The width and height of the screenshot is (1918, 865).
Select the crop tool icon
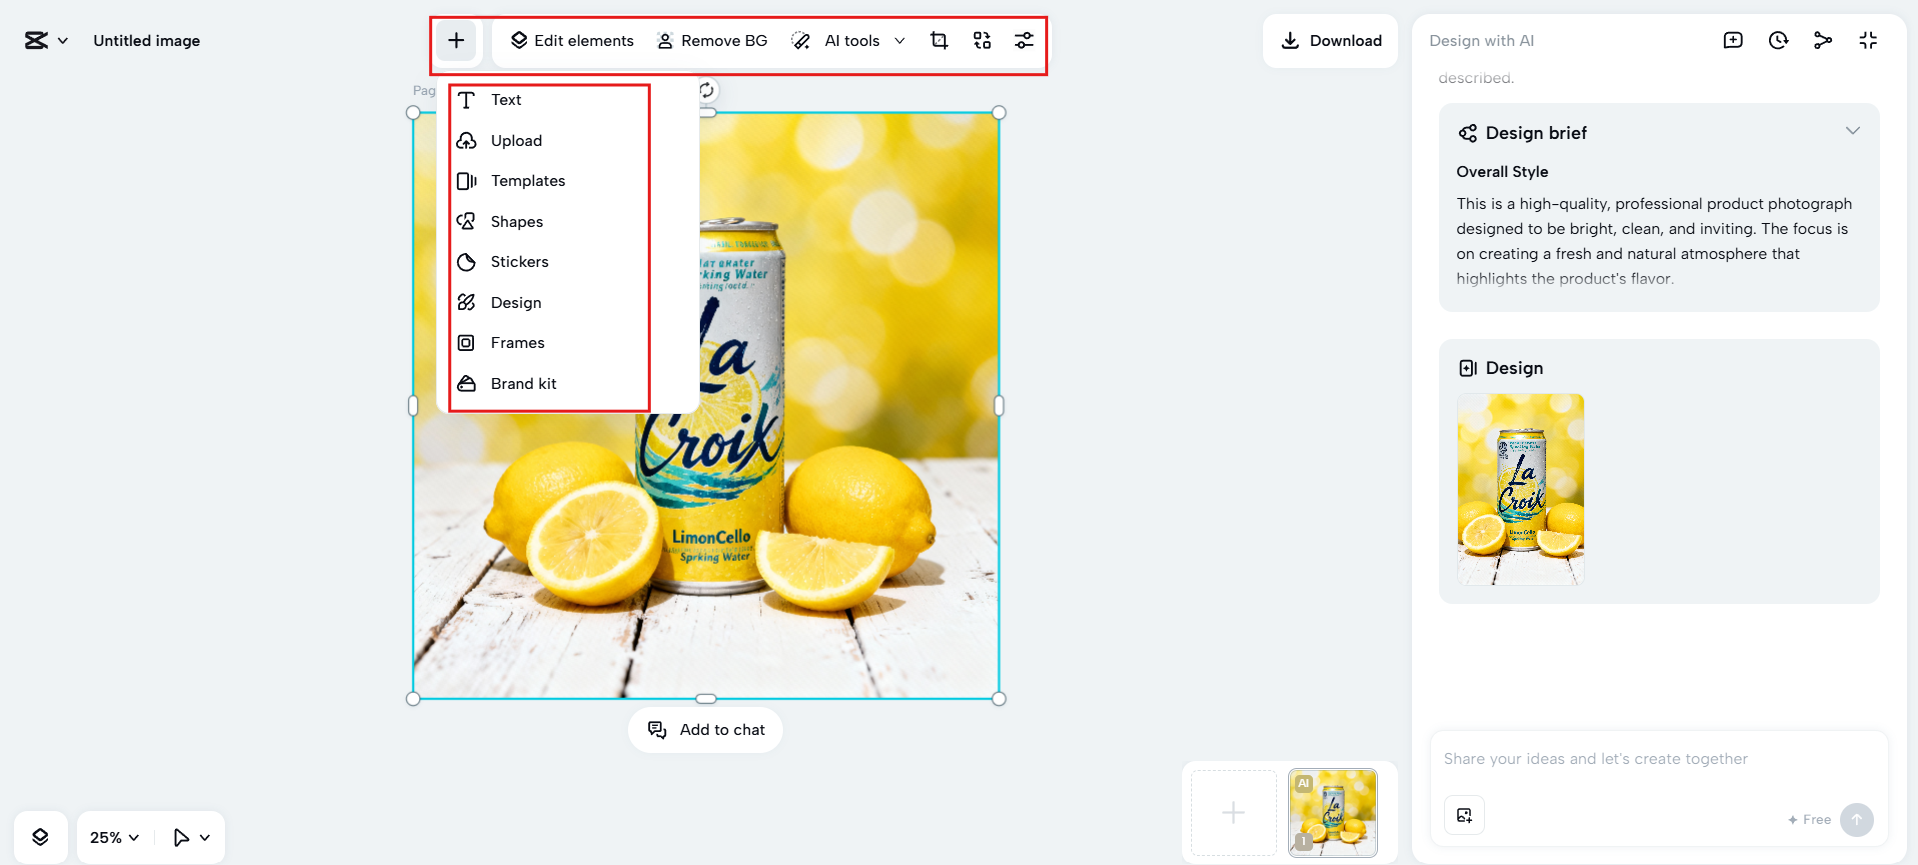click(x=939, y=41)
